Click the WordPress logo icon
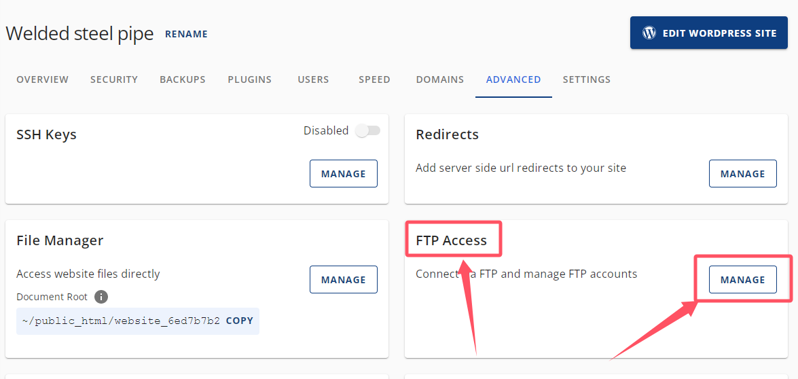This screenshot has width=798, height=379. [649, 33]
